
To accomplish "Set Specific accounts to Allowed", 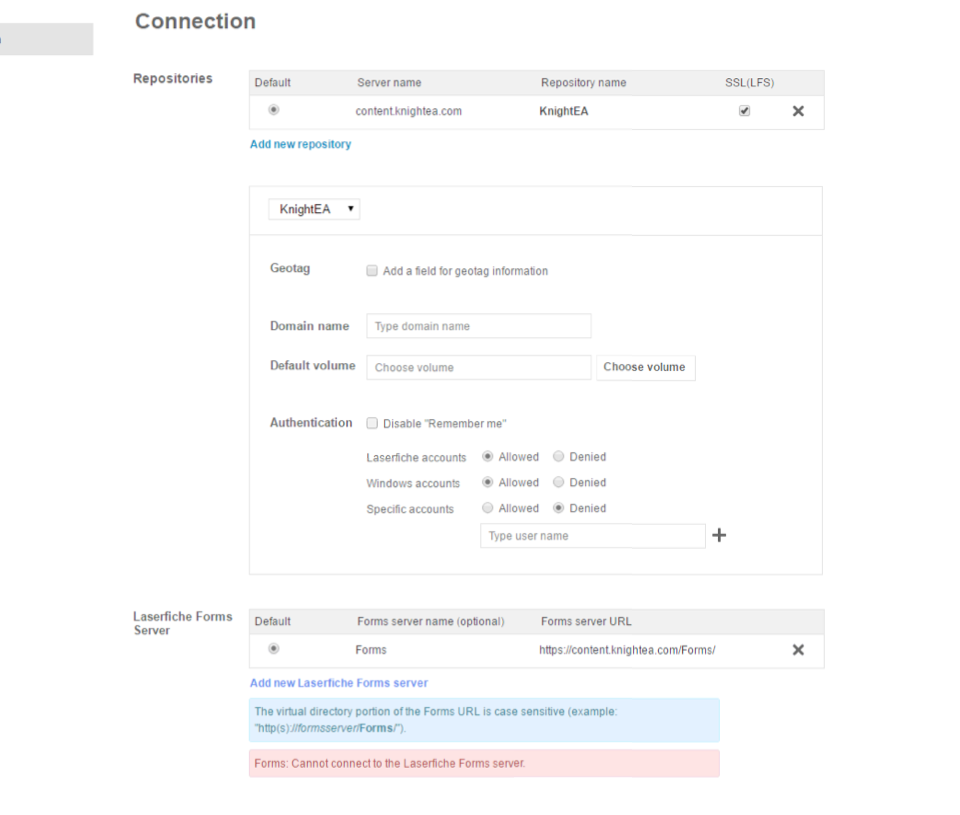I will (x=488, y=508).
